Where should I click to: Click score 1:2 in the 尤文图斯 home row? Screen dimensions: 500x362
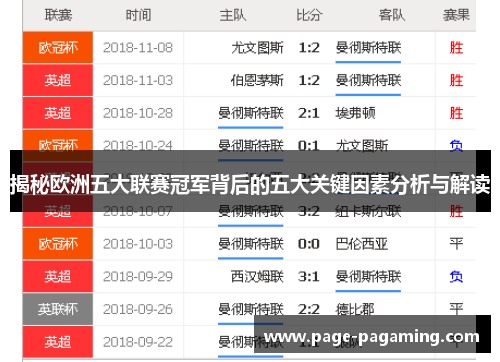point(309,48)
